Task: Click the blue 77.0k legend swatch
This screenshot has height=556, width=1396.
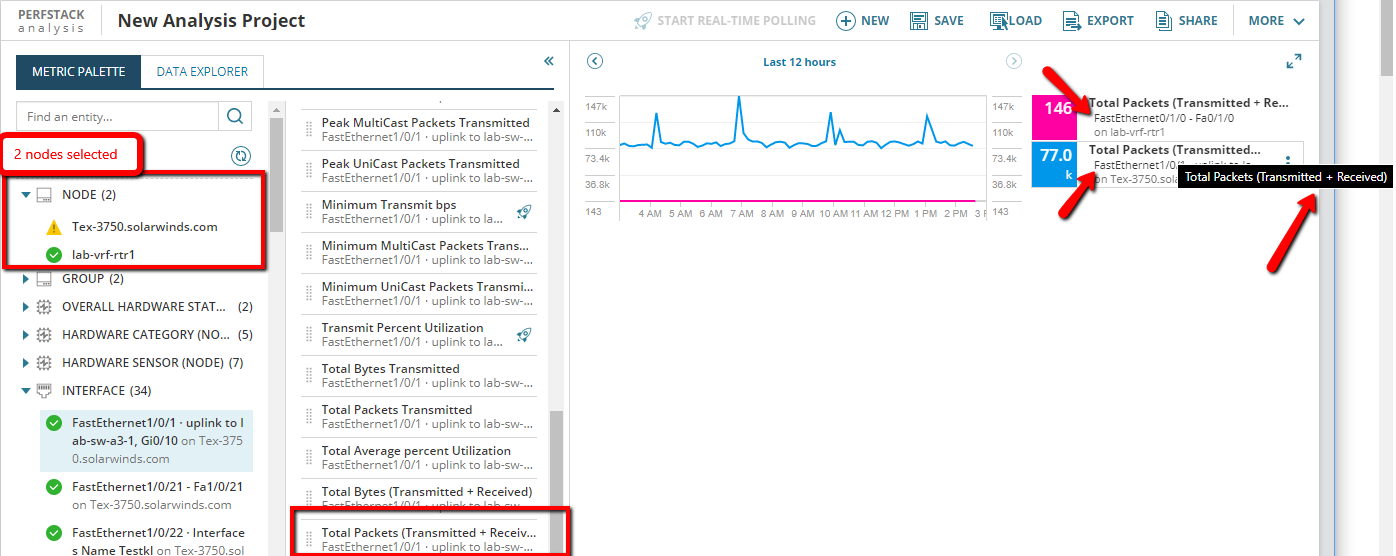Action: (x=1055, y=164)
